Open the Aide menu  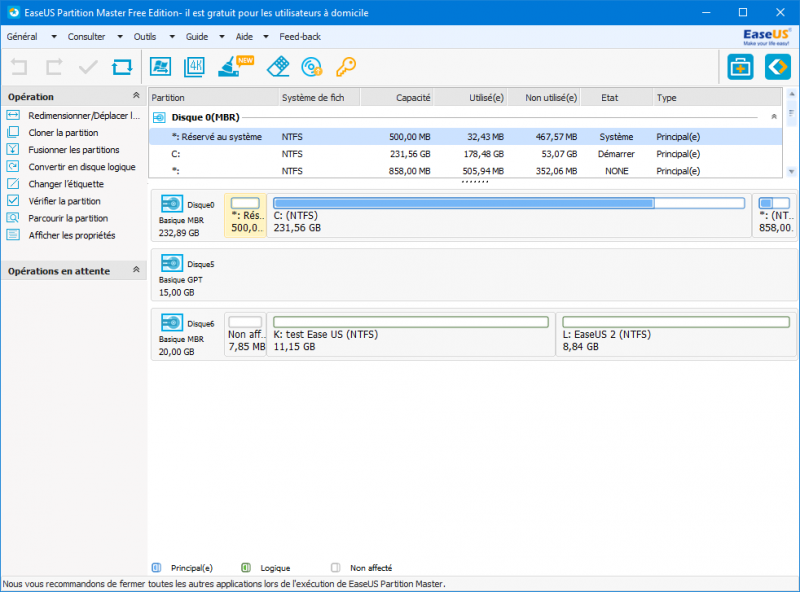(x=244, y=37)
